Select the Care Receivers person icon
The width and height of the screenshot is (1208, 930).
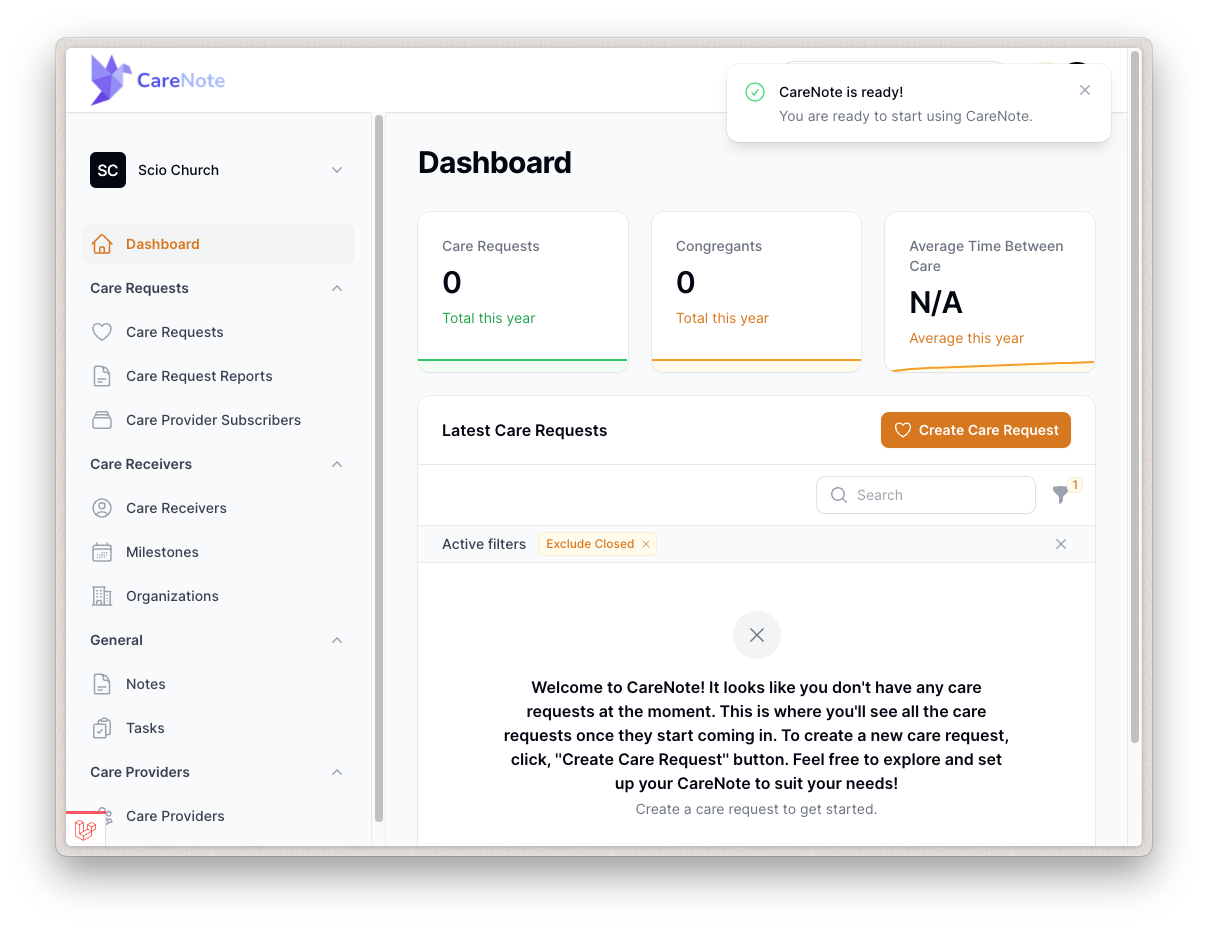pyautogui.click(x=101, y=507)
